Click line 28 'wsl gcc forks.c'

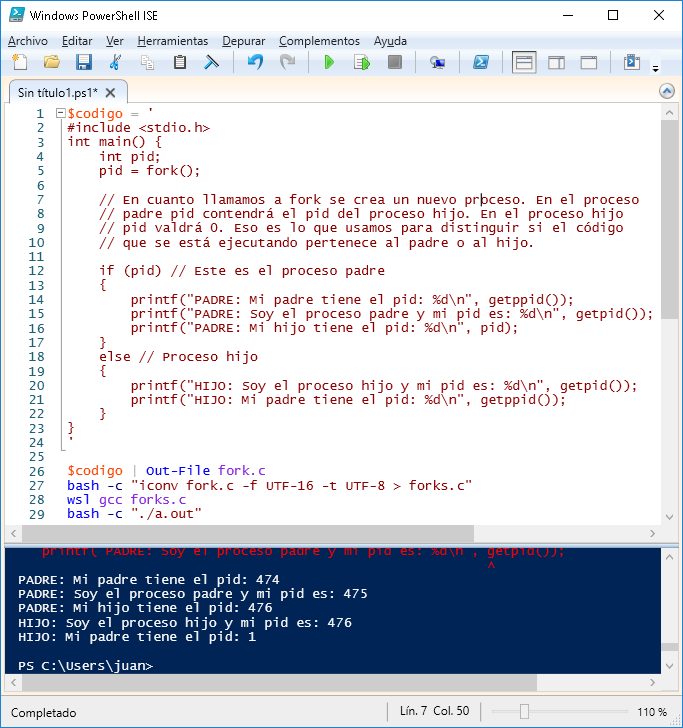(x=126, y=500)
